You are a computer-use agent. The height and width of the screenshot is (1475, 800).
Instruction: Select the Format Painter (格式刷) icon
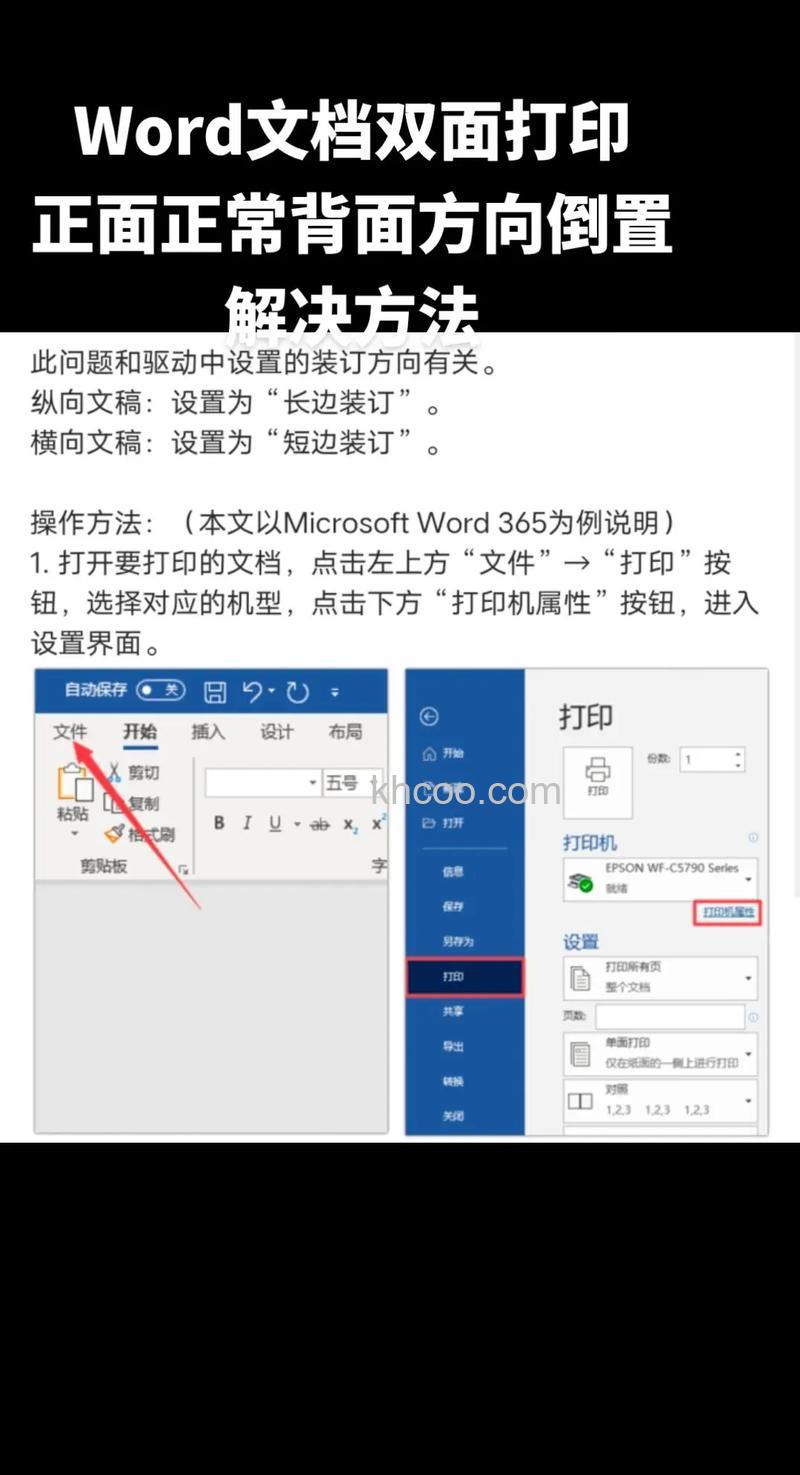pyautogui.click(x=112, y=830)
